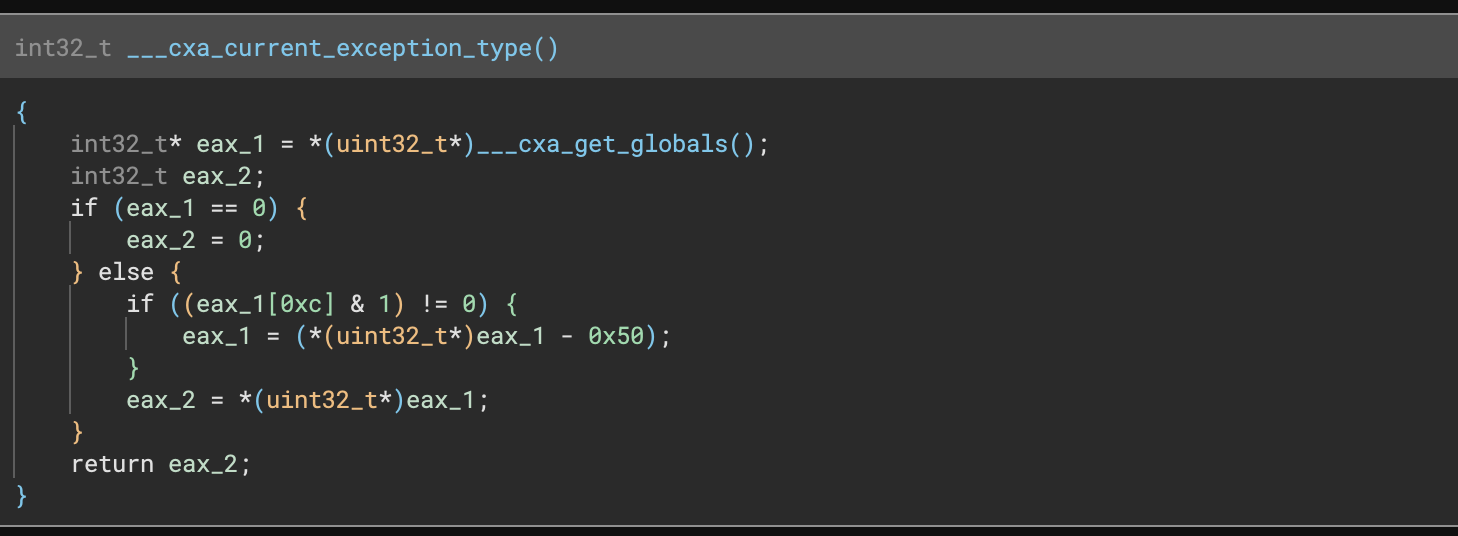
Task: Click the 'else' keyword
Action: 126,272
